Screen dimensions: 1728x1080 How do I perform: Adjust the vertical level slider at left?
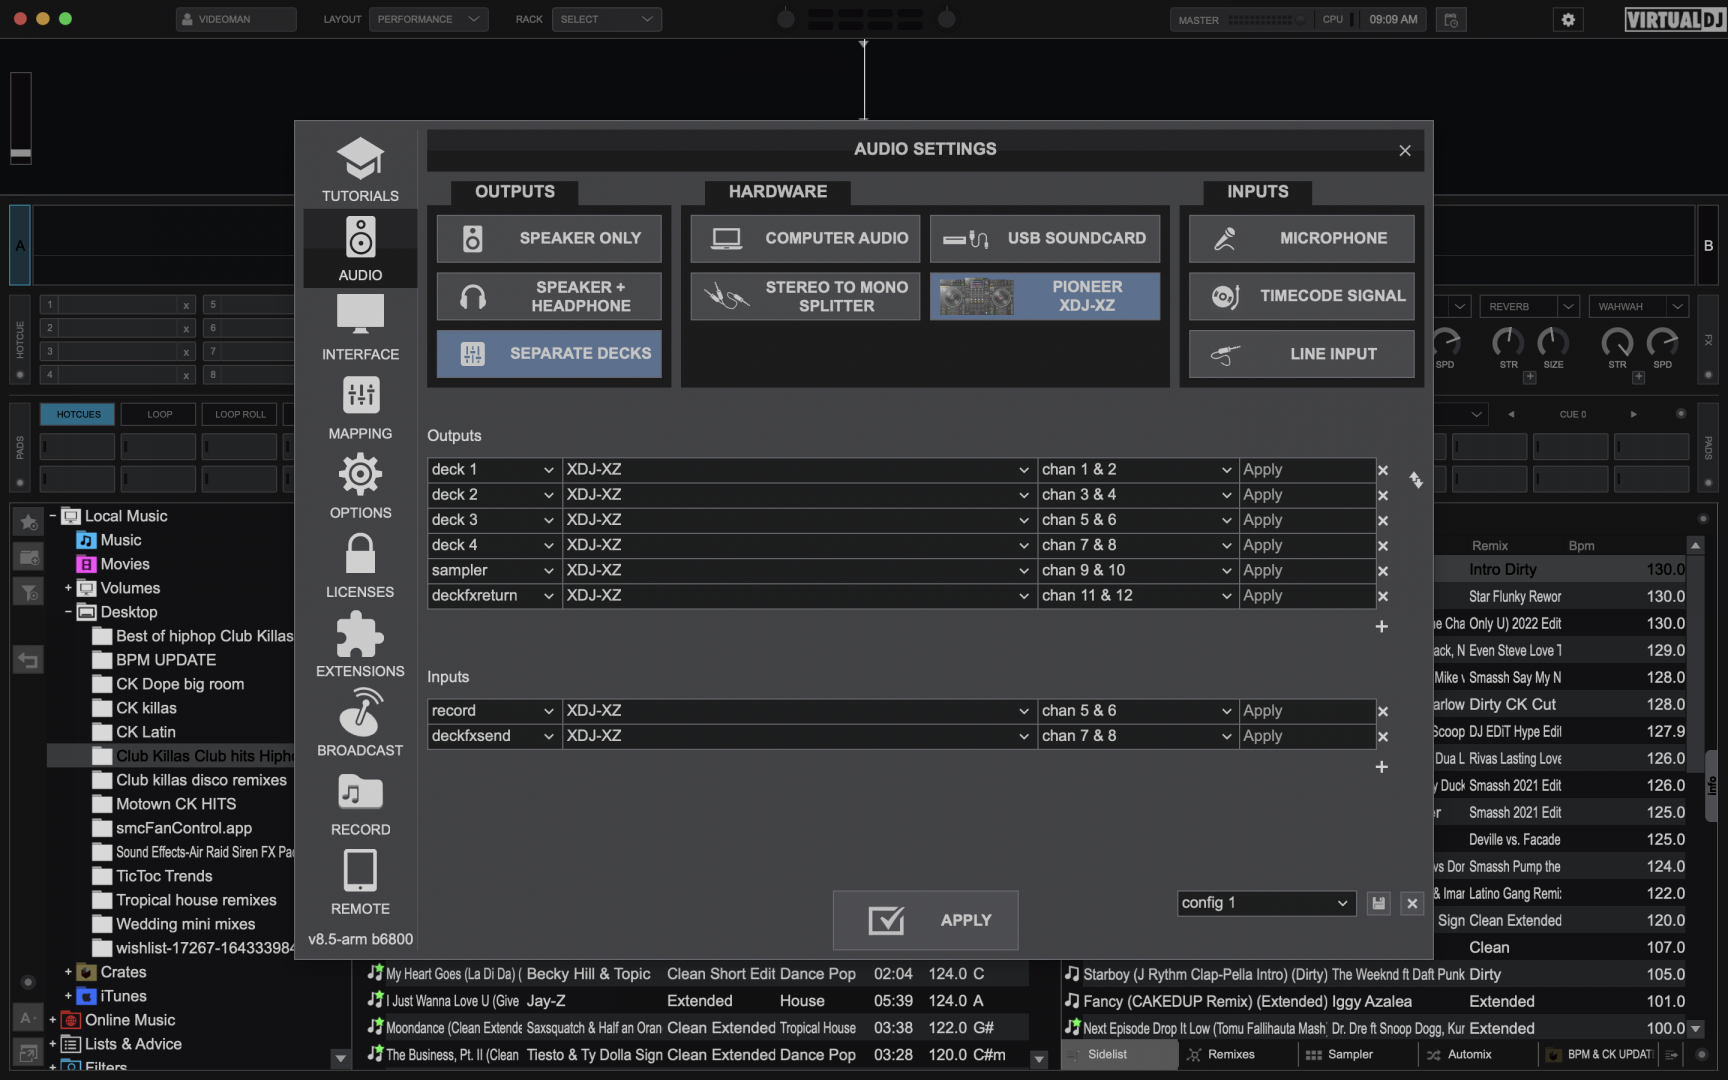(x=21, y=118)
